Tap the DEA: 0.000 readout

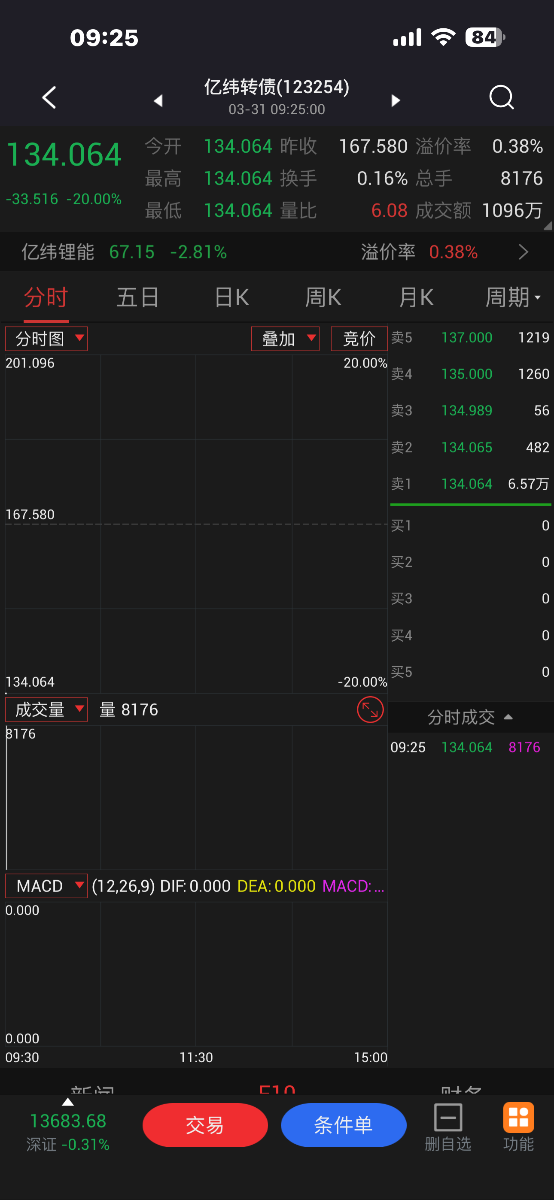[276, 886]
